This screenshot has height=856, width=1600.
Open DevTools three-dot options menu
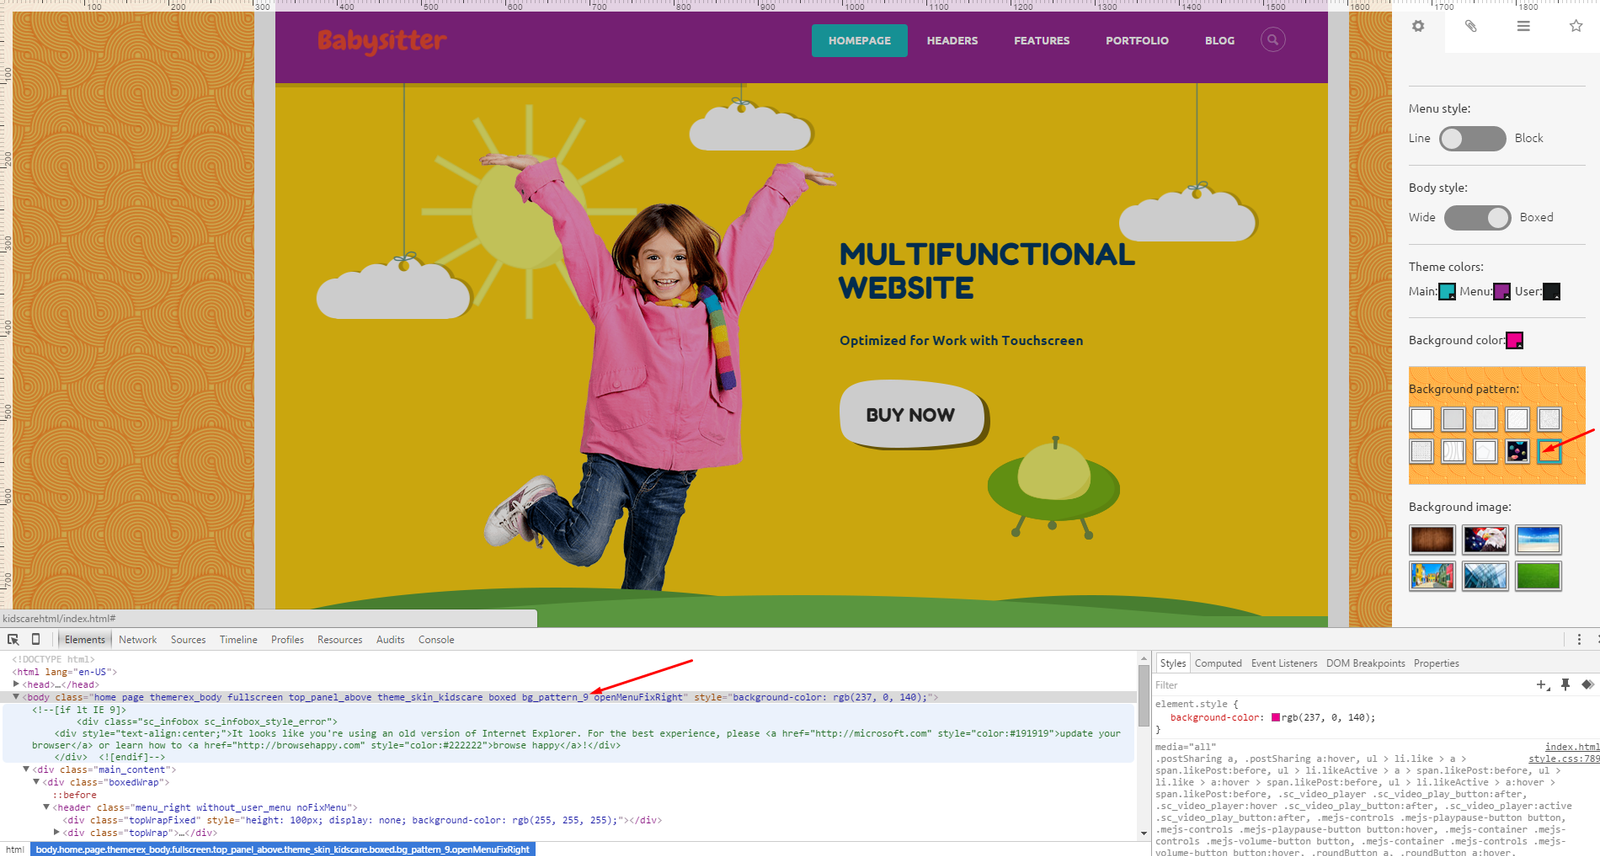(x=1579, y=639)
